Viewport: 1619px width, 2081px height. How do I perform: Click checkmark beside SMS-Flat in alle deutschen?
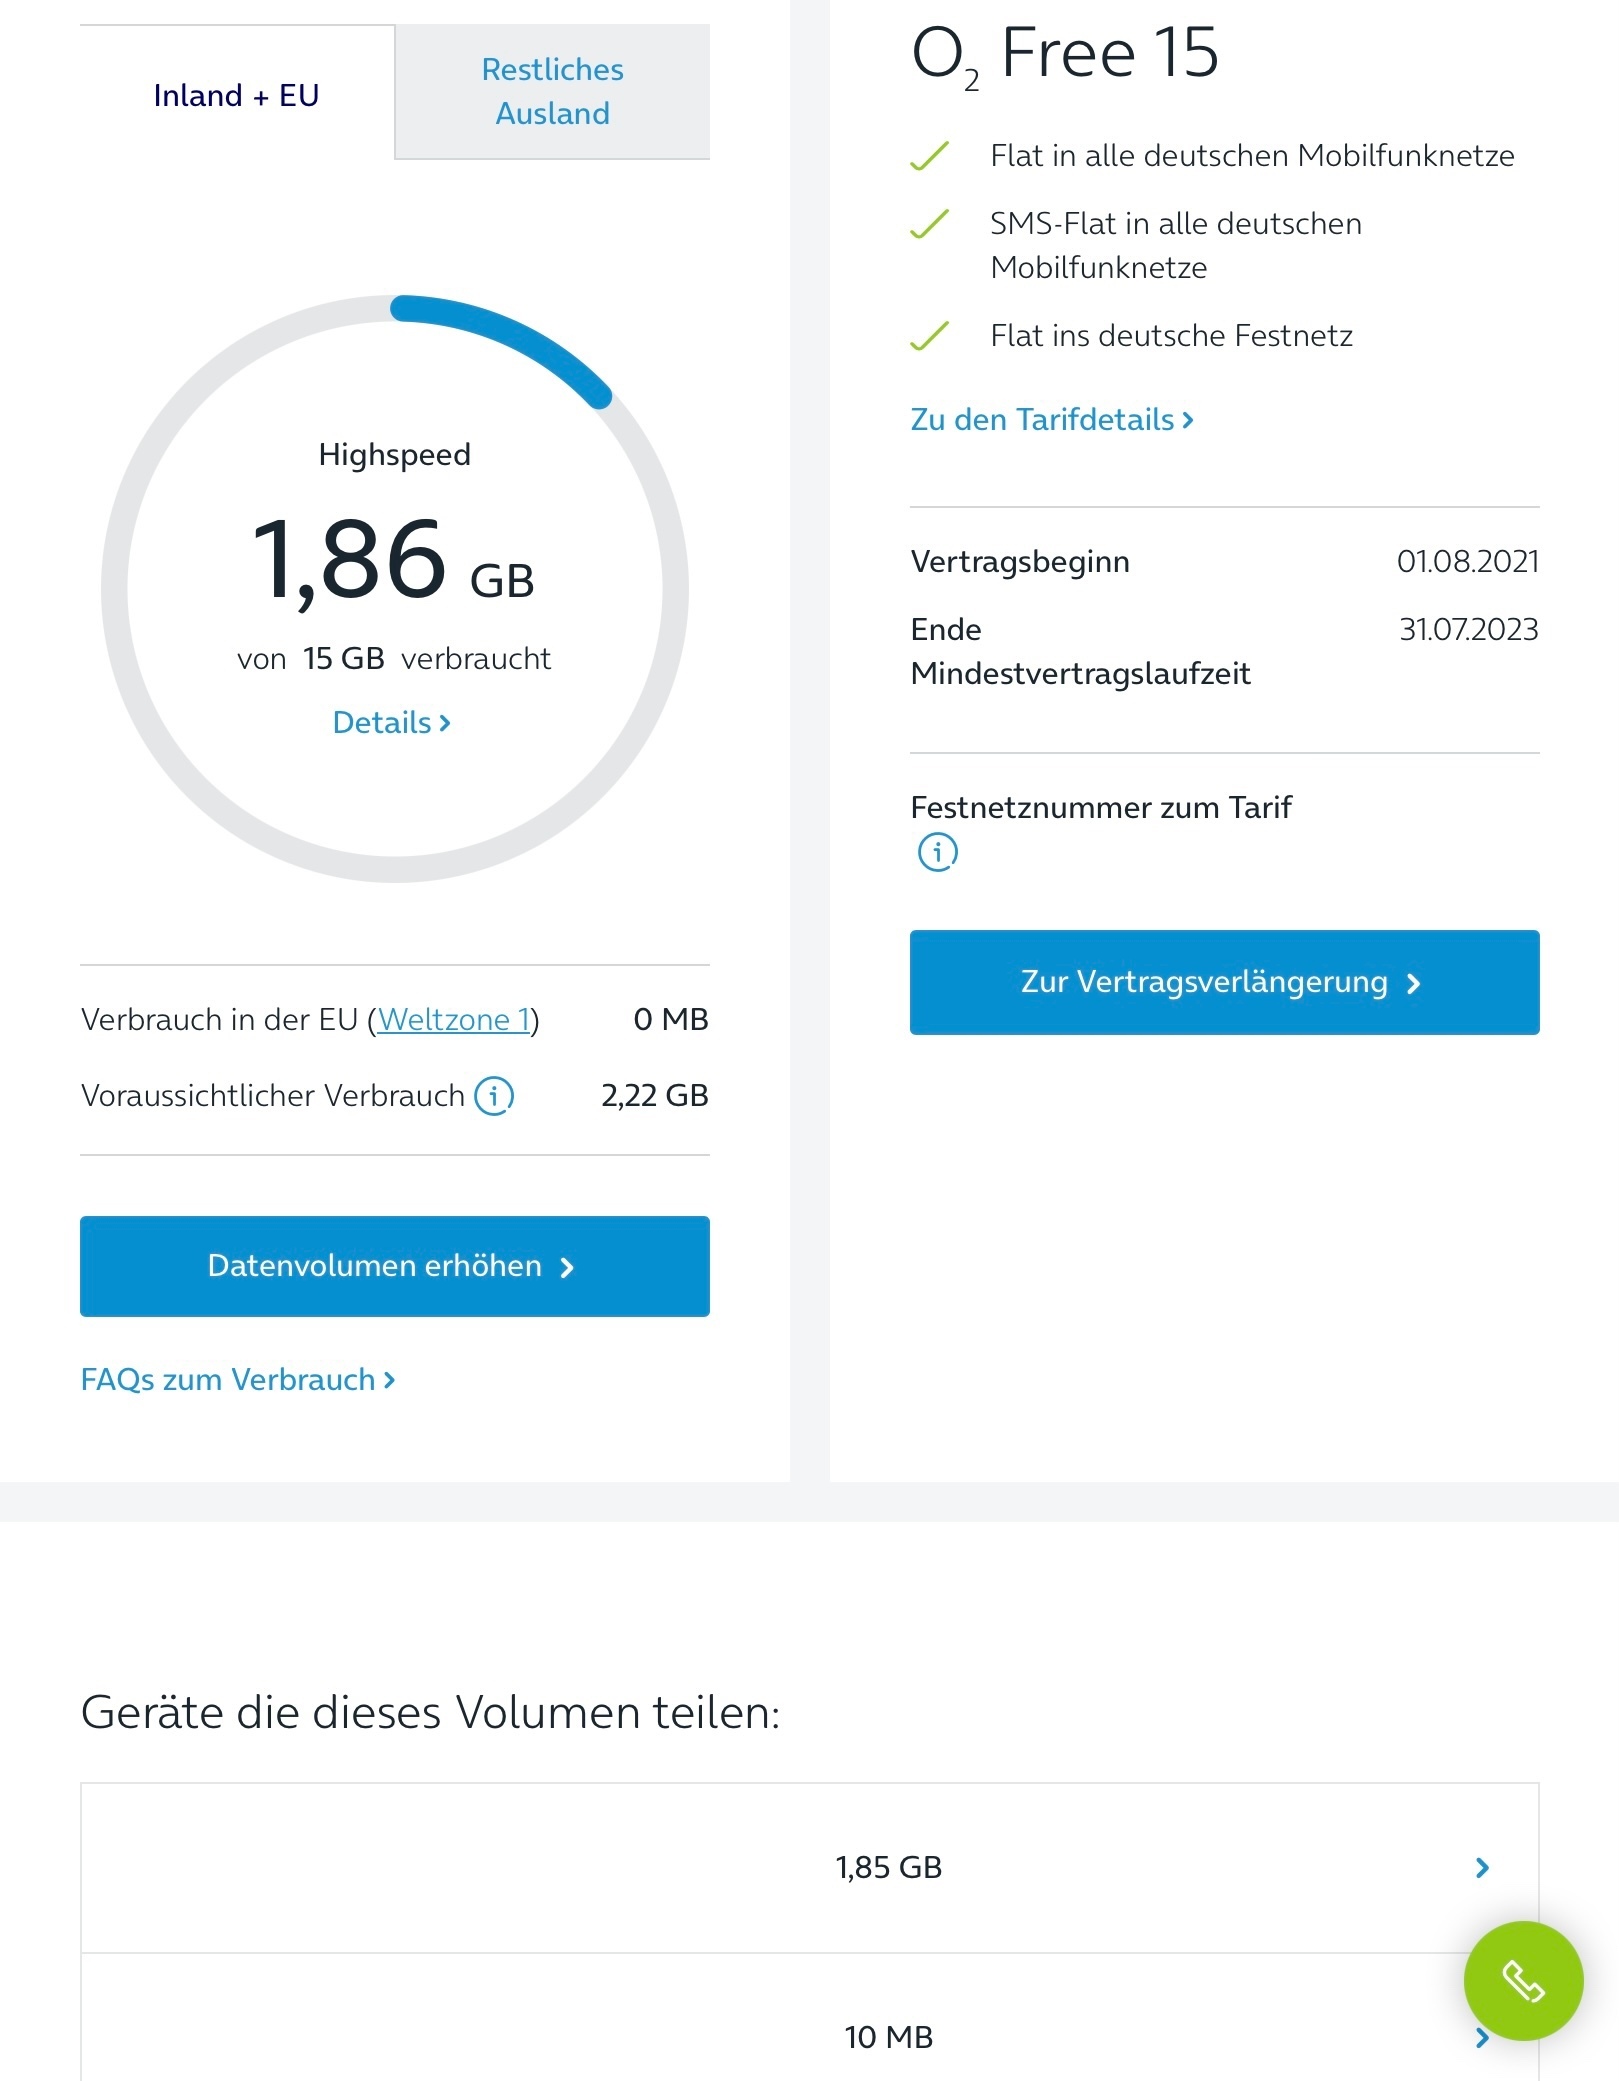tap(930, 223)
